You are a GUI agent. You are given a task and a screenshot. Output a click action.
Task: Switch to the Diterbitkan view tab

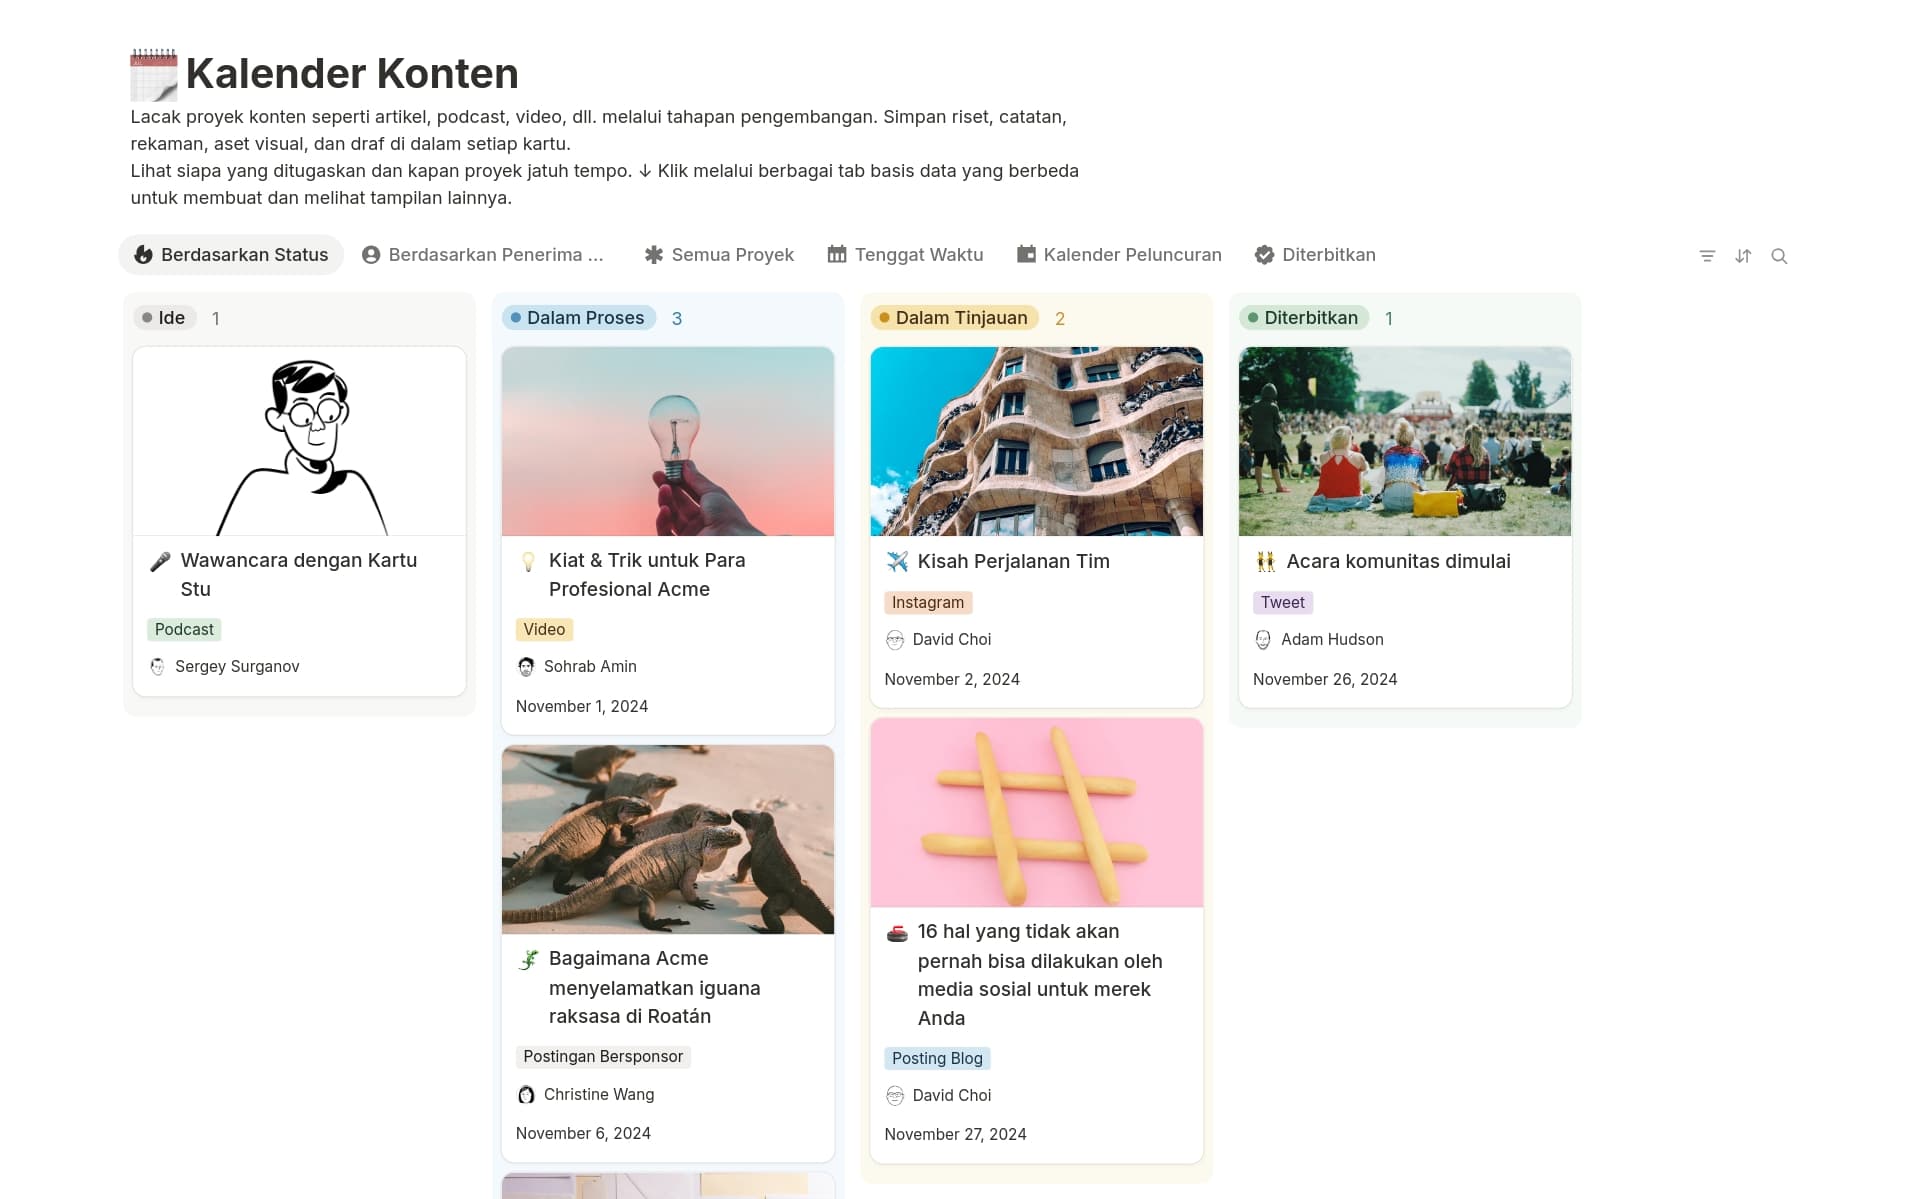[1315, 255]
